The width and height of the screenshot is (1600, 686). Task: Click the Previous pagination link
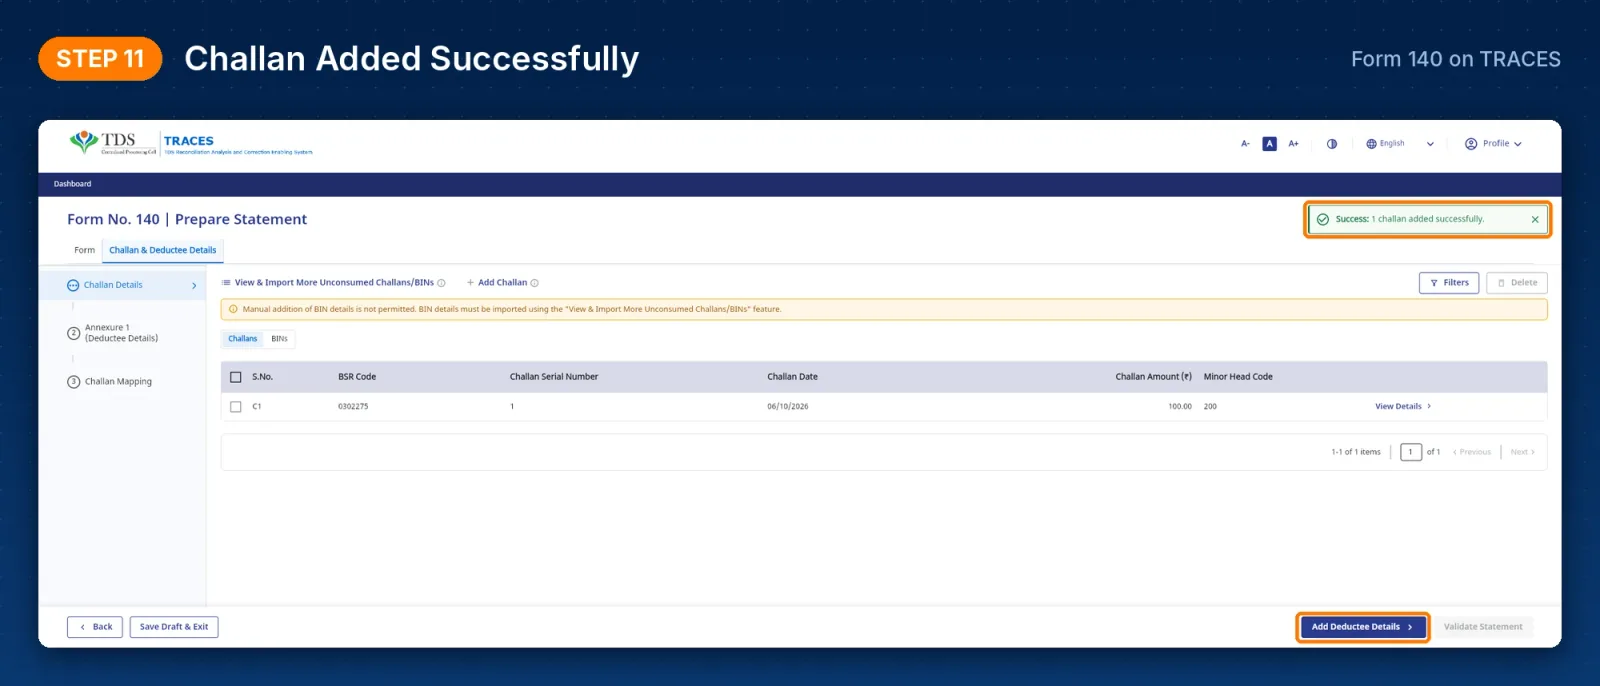coord(1472,452)
